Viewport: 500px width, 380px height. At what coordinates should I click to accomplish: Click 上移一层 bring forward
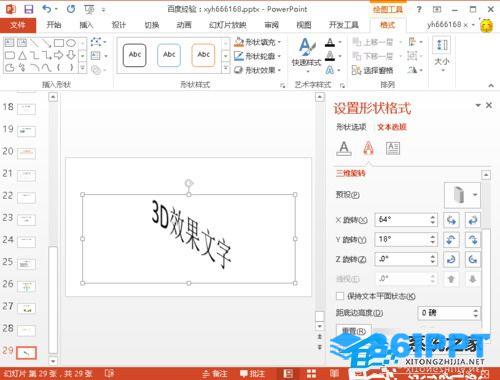point(373,42)
